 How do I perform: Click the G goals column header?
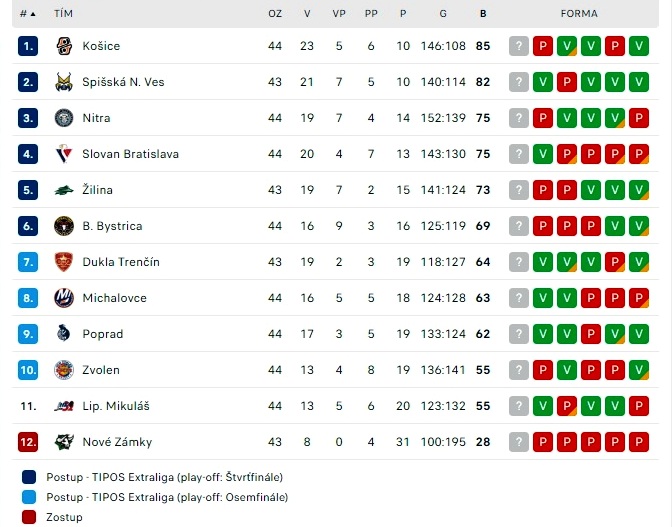point(443,14)
